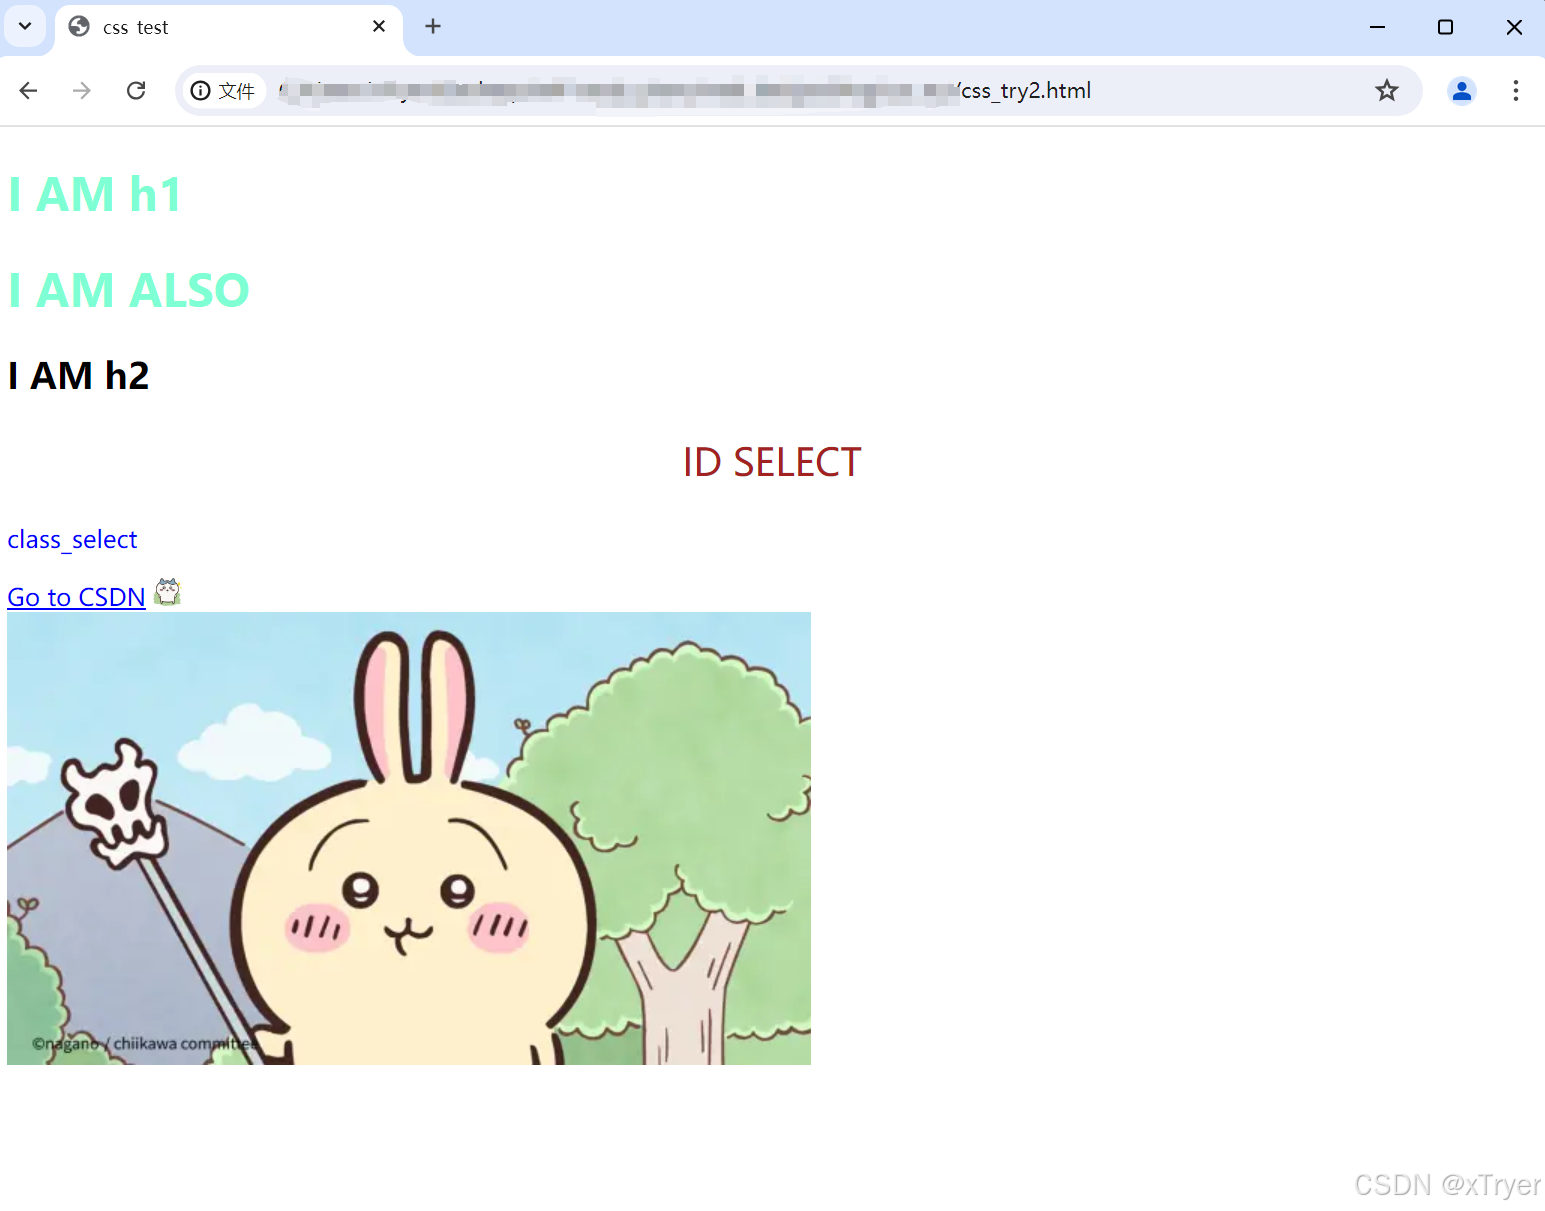Expand the tab search dropdown
Screen dimensions: 1545x1211
tap(25, 27)
